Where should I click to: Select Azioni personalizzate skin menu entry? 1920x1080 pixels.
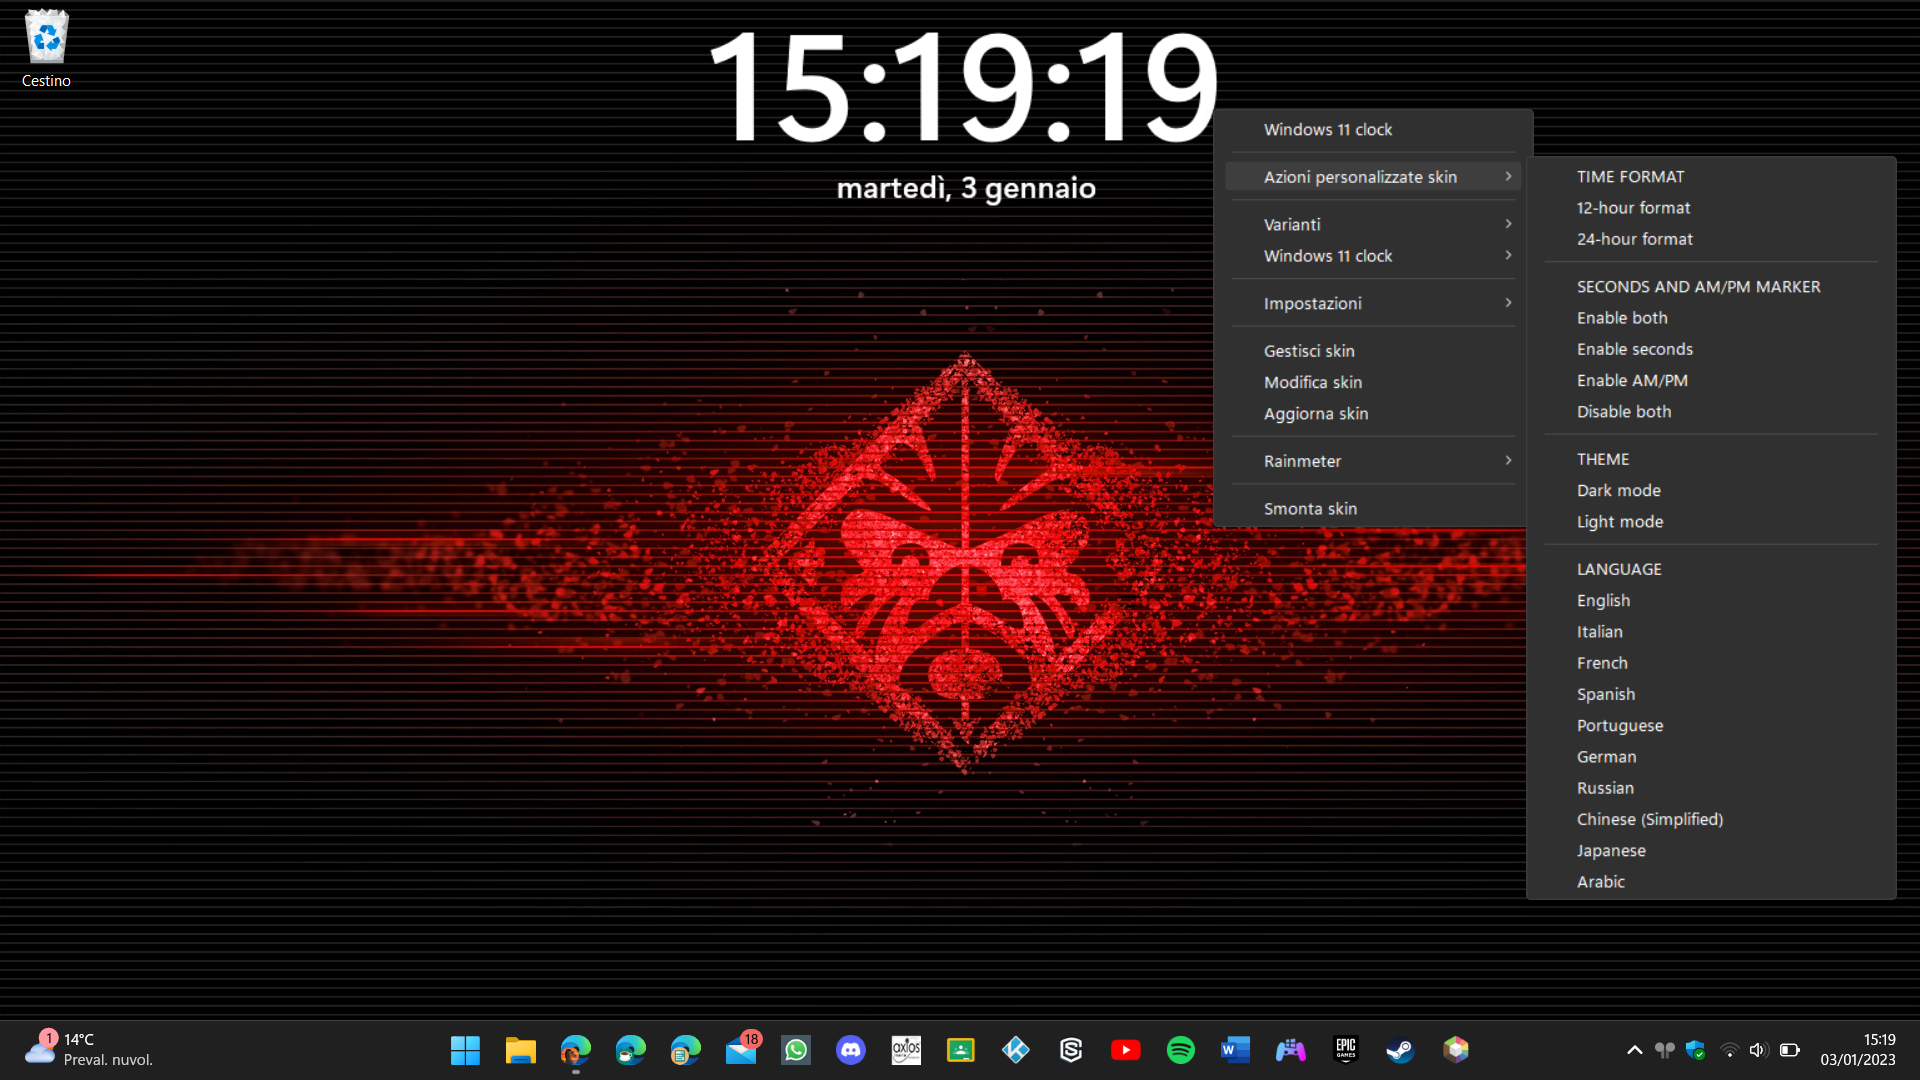[x=1360, y=176]
